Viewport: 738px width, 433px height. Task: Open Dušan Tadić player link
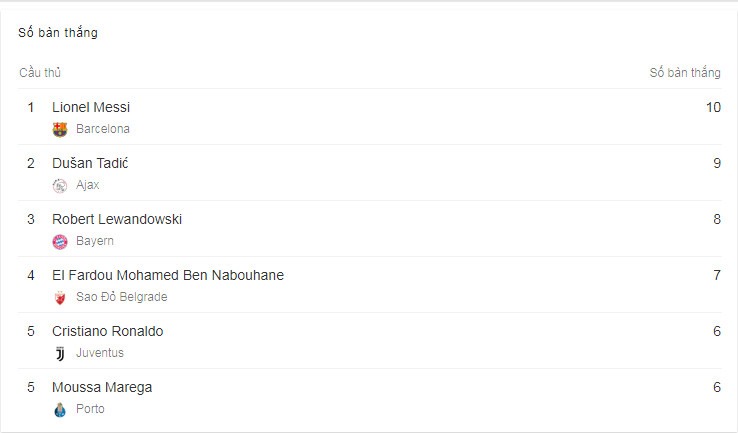pos(90,163)
